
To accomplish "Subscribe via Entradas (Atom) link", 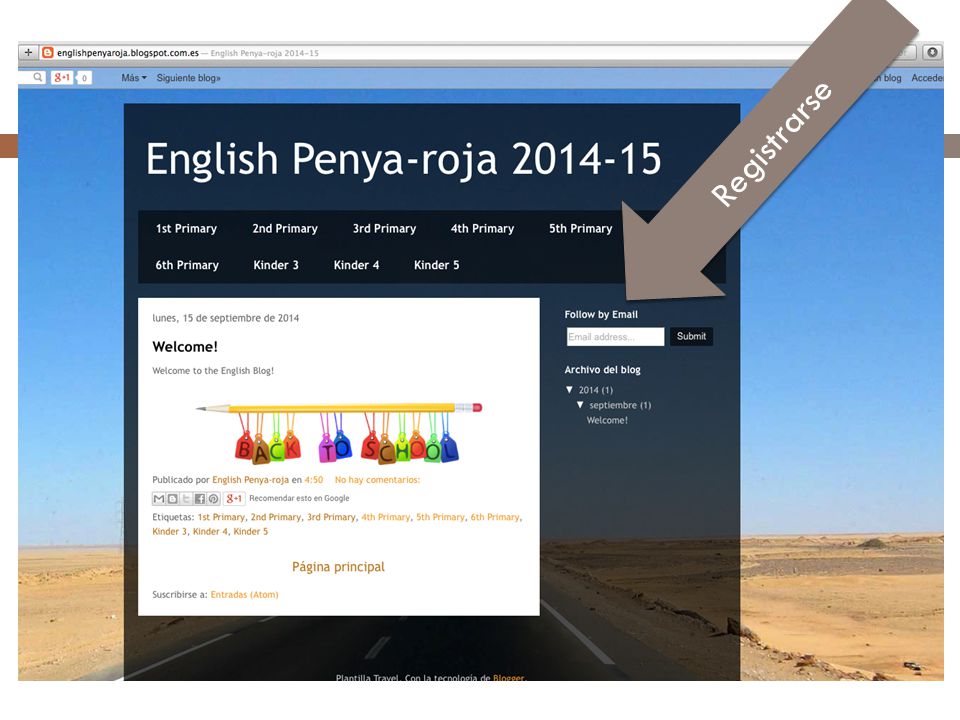I will [x=244, y=594].
